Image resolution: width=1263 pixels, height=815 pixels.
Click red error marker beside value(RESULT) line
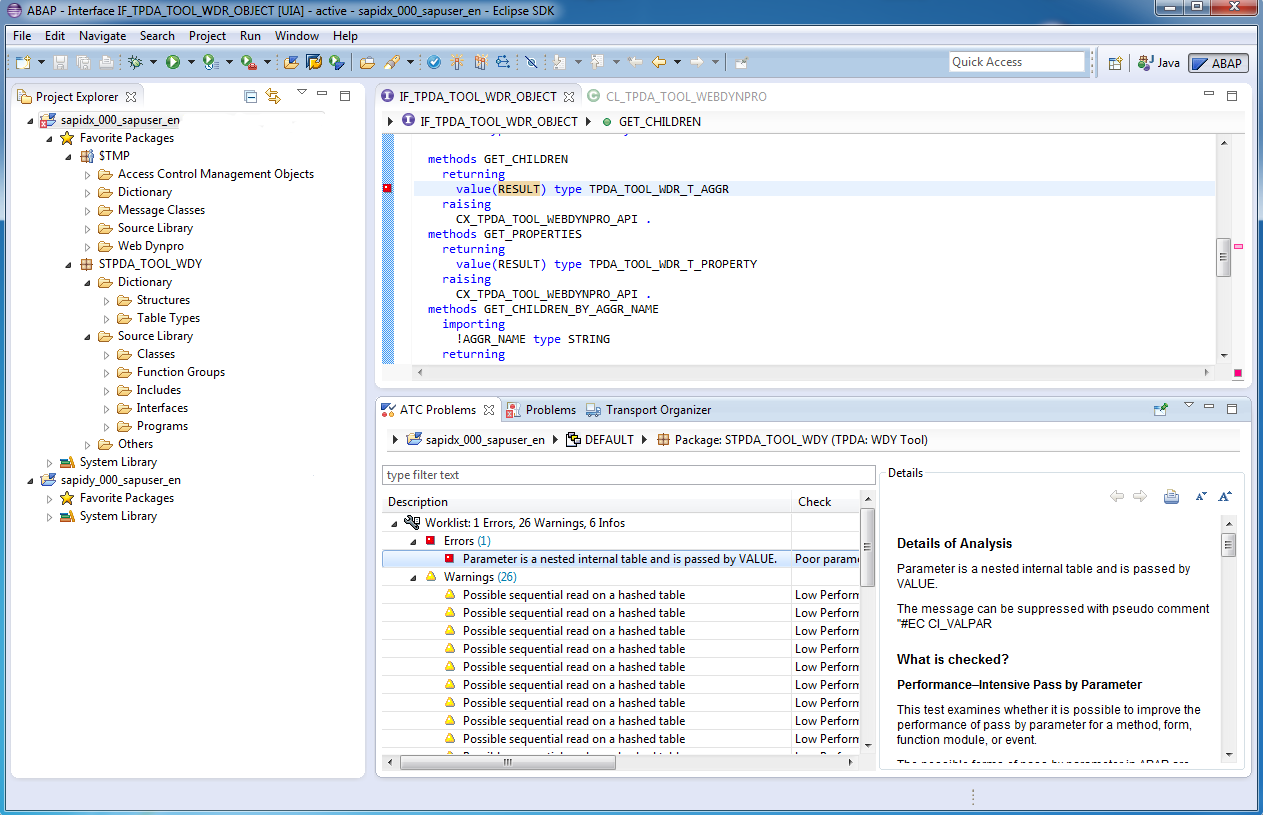point(387,188)
